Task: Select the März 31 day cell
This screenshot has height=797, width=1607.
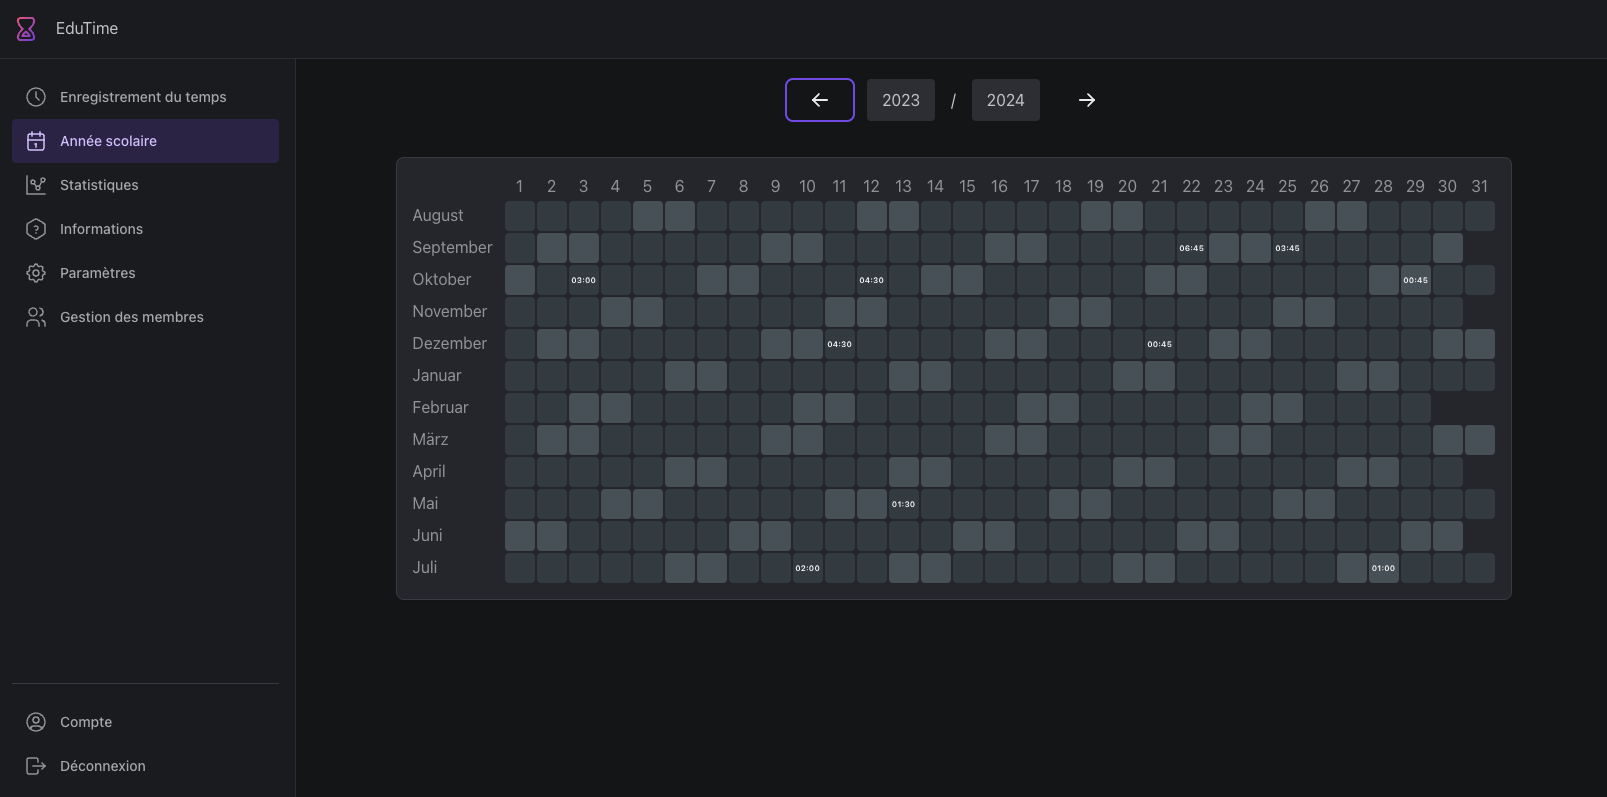Action: coord(1480,440)
